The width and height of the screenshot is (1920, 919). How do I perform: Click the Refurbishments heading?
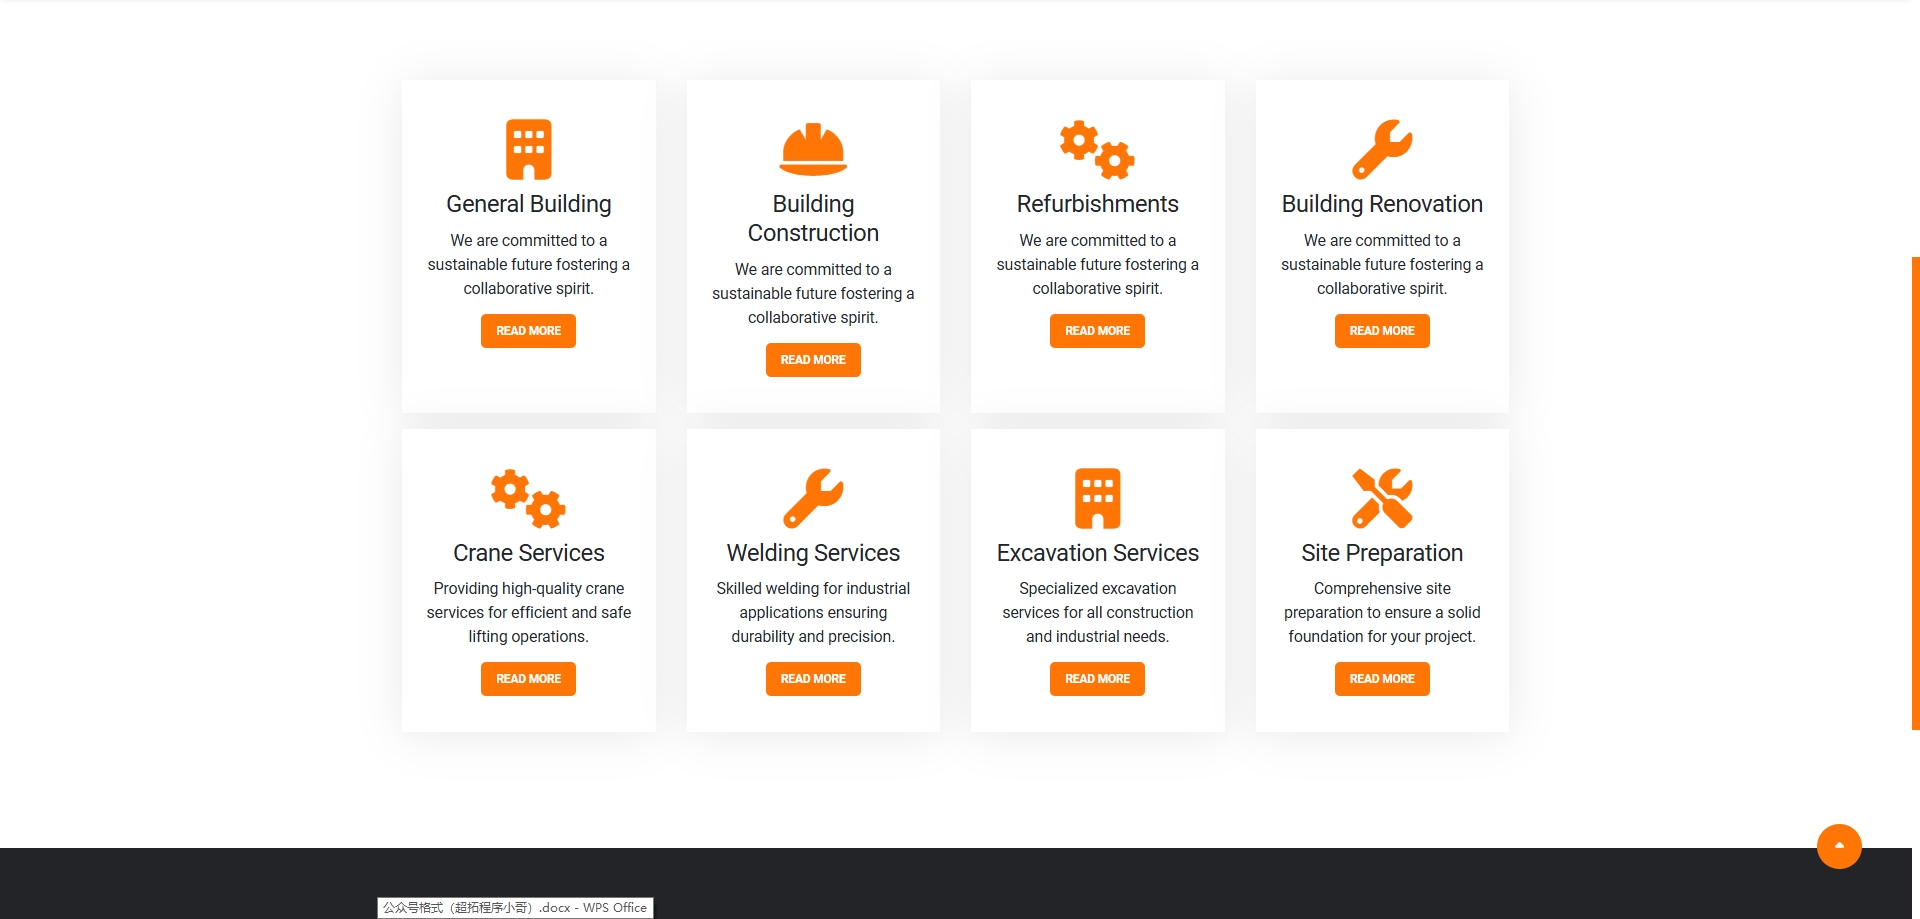pyautogui.click(x=1097, y=204)
